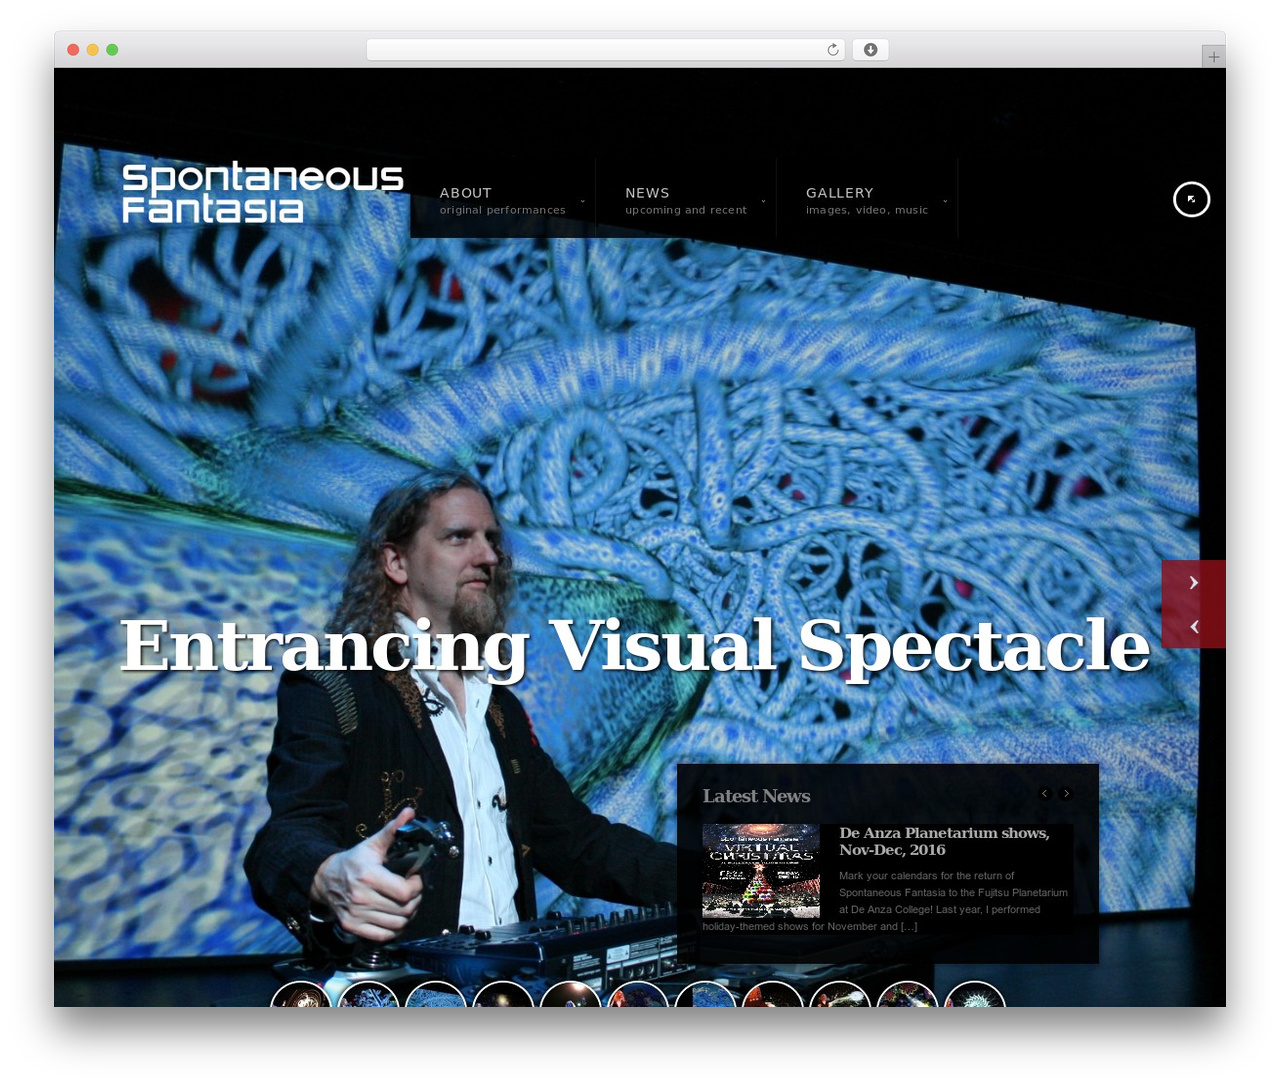Expand the ABOUT menu dropdown arrow
The width and height of the screenshot is (1280, 1084).
pos(583,201)
